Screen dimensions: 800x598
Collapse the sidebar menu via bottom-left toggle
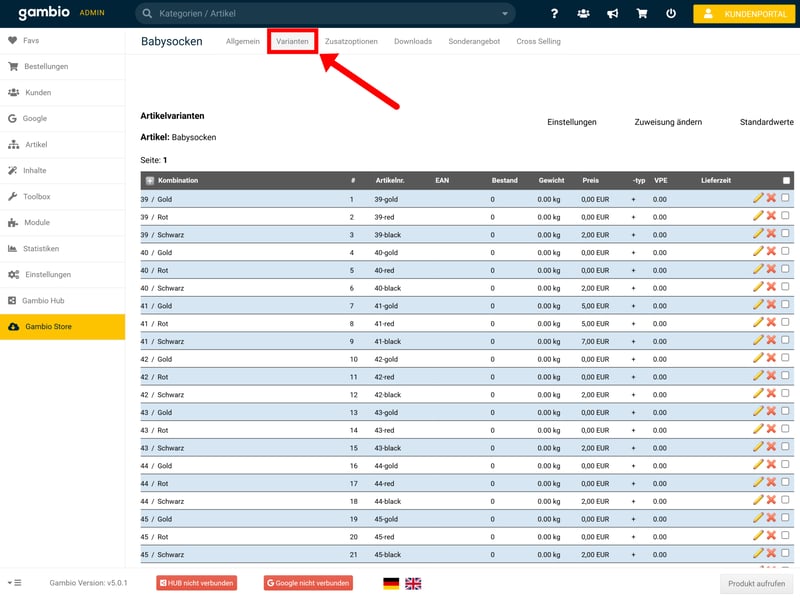pyautogui.click(x=14, y=582)
